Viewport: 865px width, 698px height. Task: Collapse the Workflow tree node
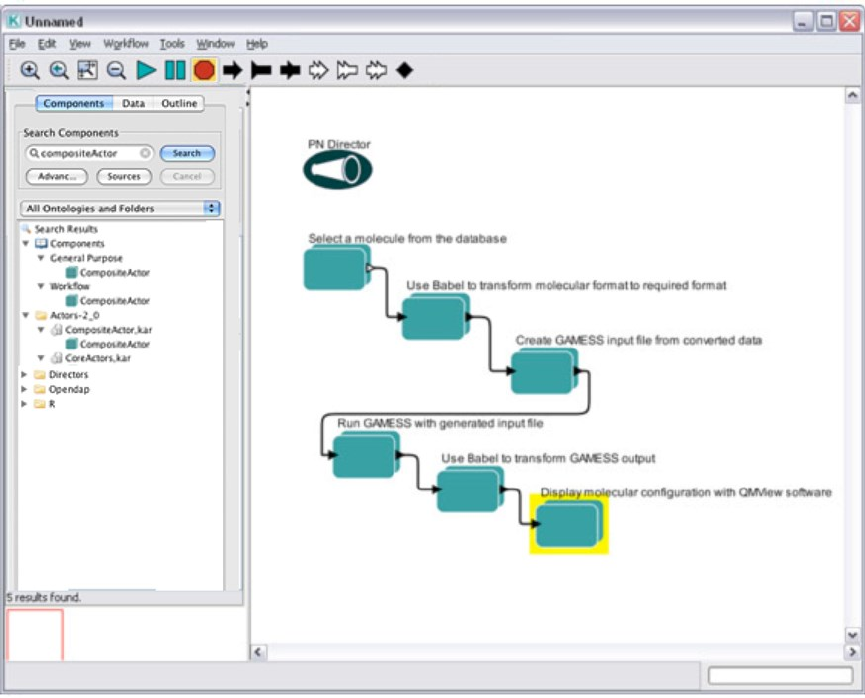click(41, 286)
